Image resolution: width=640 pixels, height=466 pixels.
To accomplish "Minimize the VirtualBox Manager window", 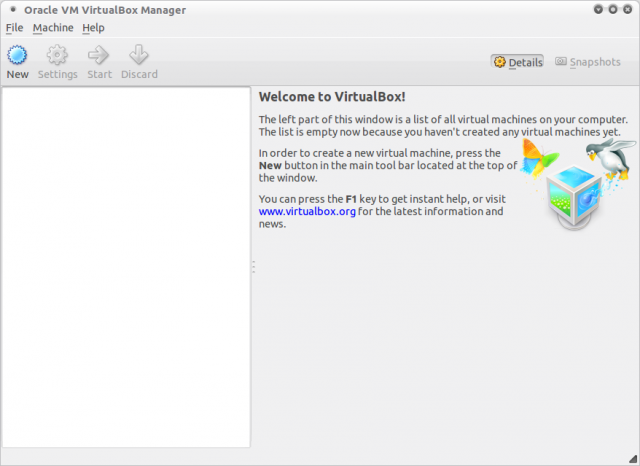I will pyautogui.click(x=598, y=9).
